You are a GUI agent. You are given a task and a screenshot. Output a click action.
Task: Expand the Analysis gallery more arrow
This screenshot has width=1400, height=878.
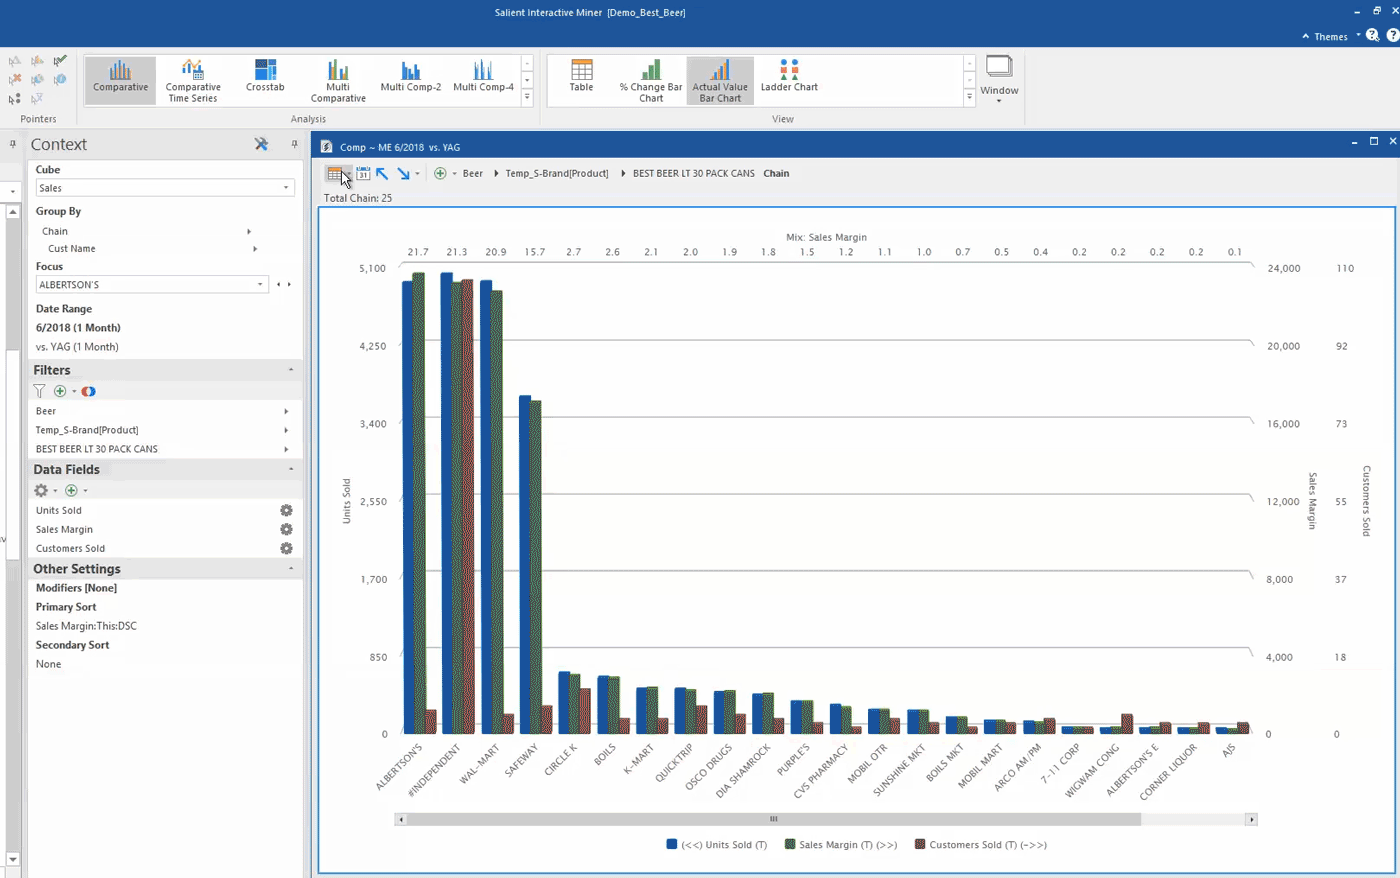(527, 97)
